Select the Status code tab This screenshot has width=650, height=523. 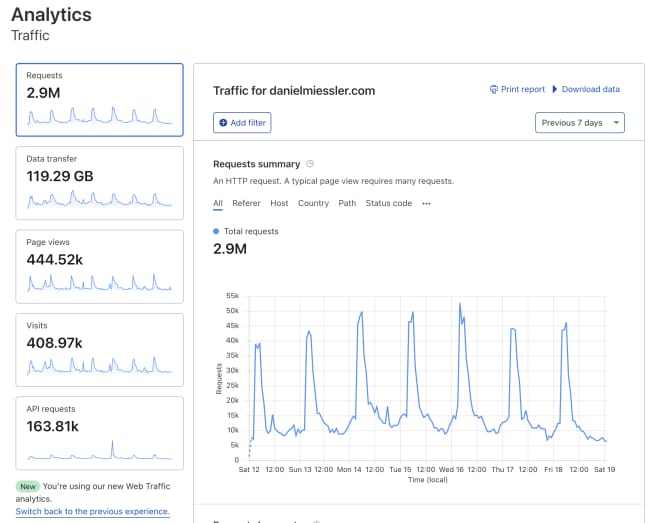point(388,203)
